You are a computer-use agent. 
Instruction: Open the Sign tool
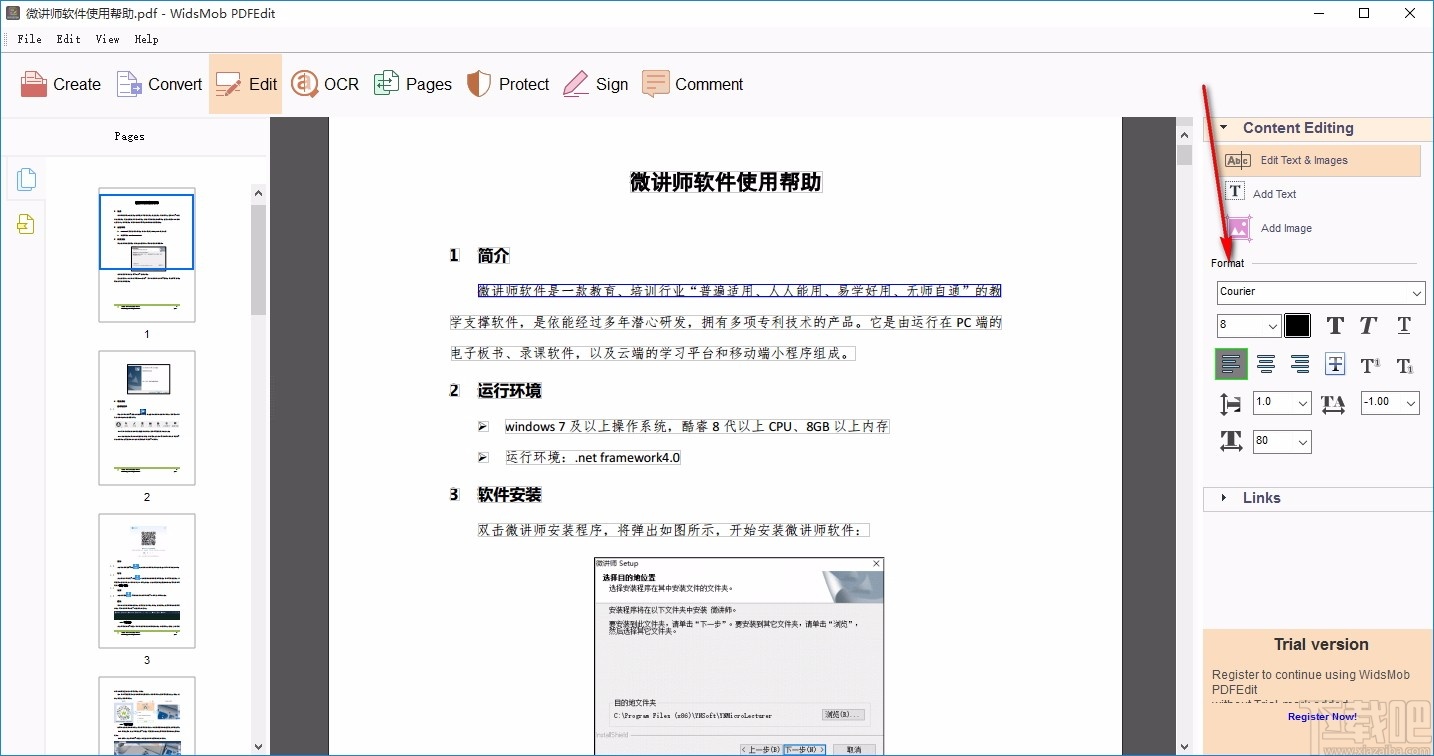[596, 84]
